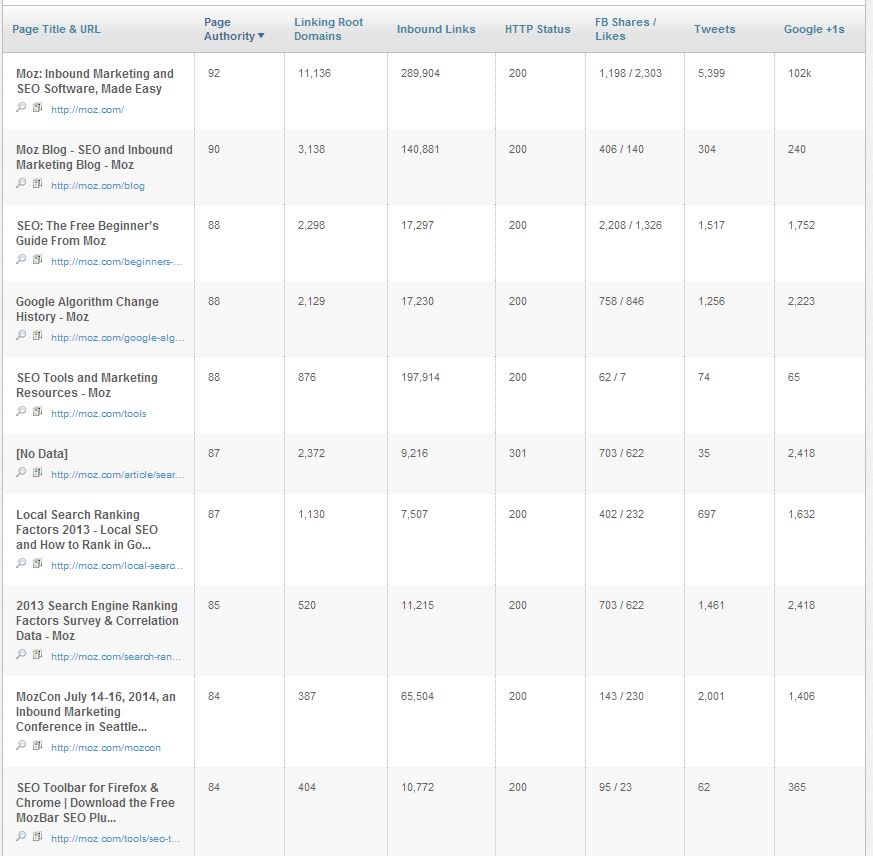The height and width of the screenshot is (856, 873).
Task: Click page icon beside moz.com/mozcon URL
Action: (x=37, y=745)
